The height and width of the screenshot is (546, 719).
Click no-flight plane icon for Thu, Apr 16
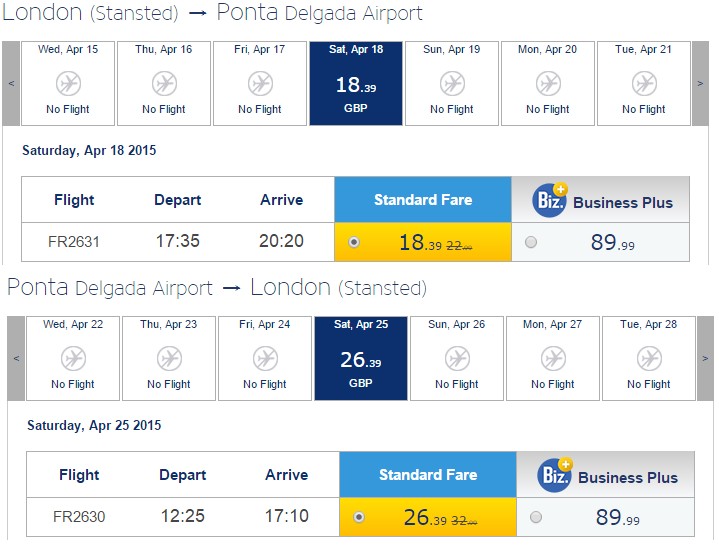[164, 83]
